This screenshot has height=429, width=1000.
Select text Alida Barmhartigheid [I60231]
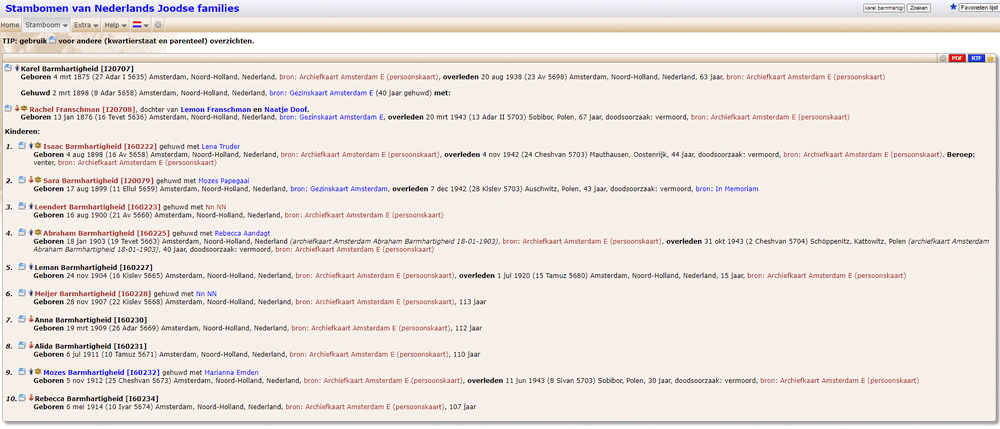[91, 345]
